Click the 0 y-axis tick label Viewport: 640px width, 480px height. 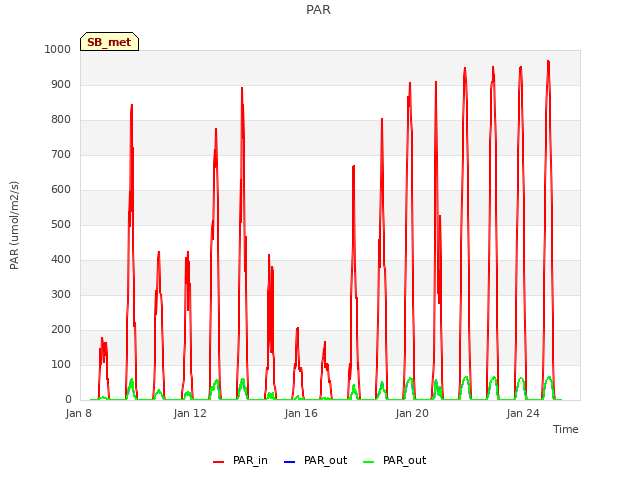pos(68,400)
